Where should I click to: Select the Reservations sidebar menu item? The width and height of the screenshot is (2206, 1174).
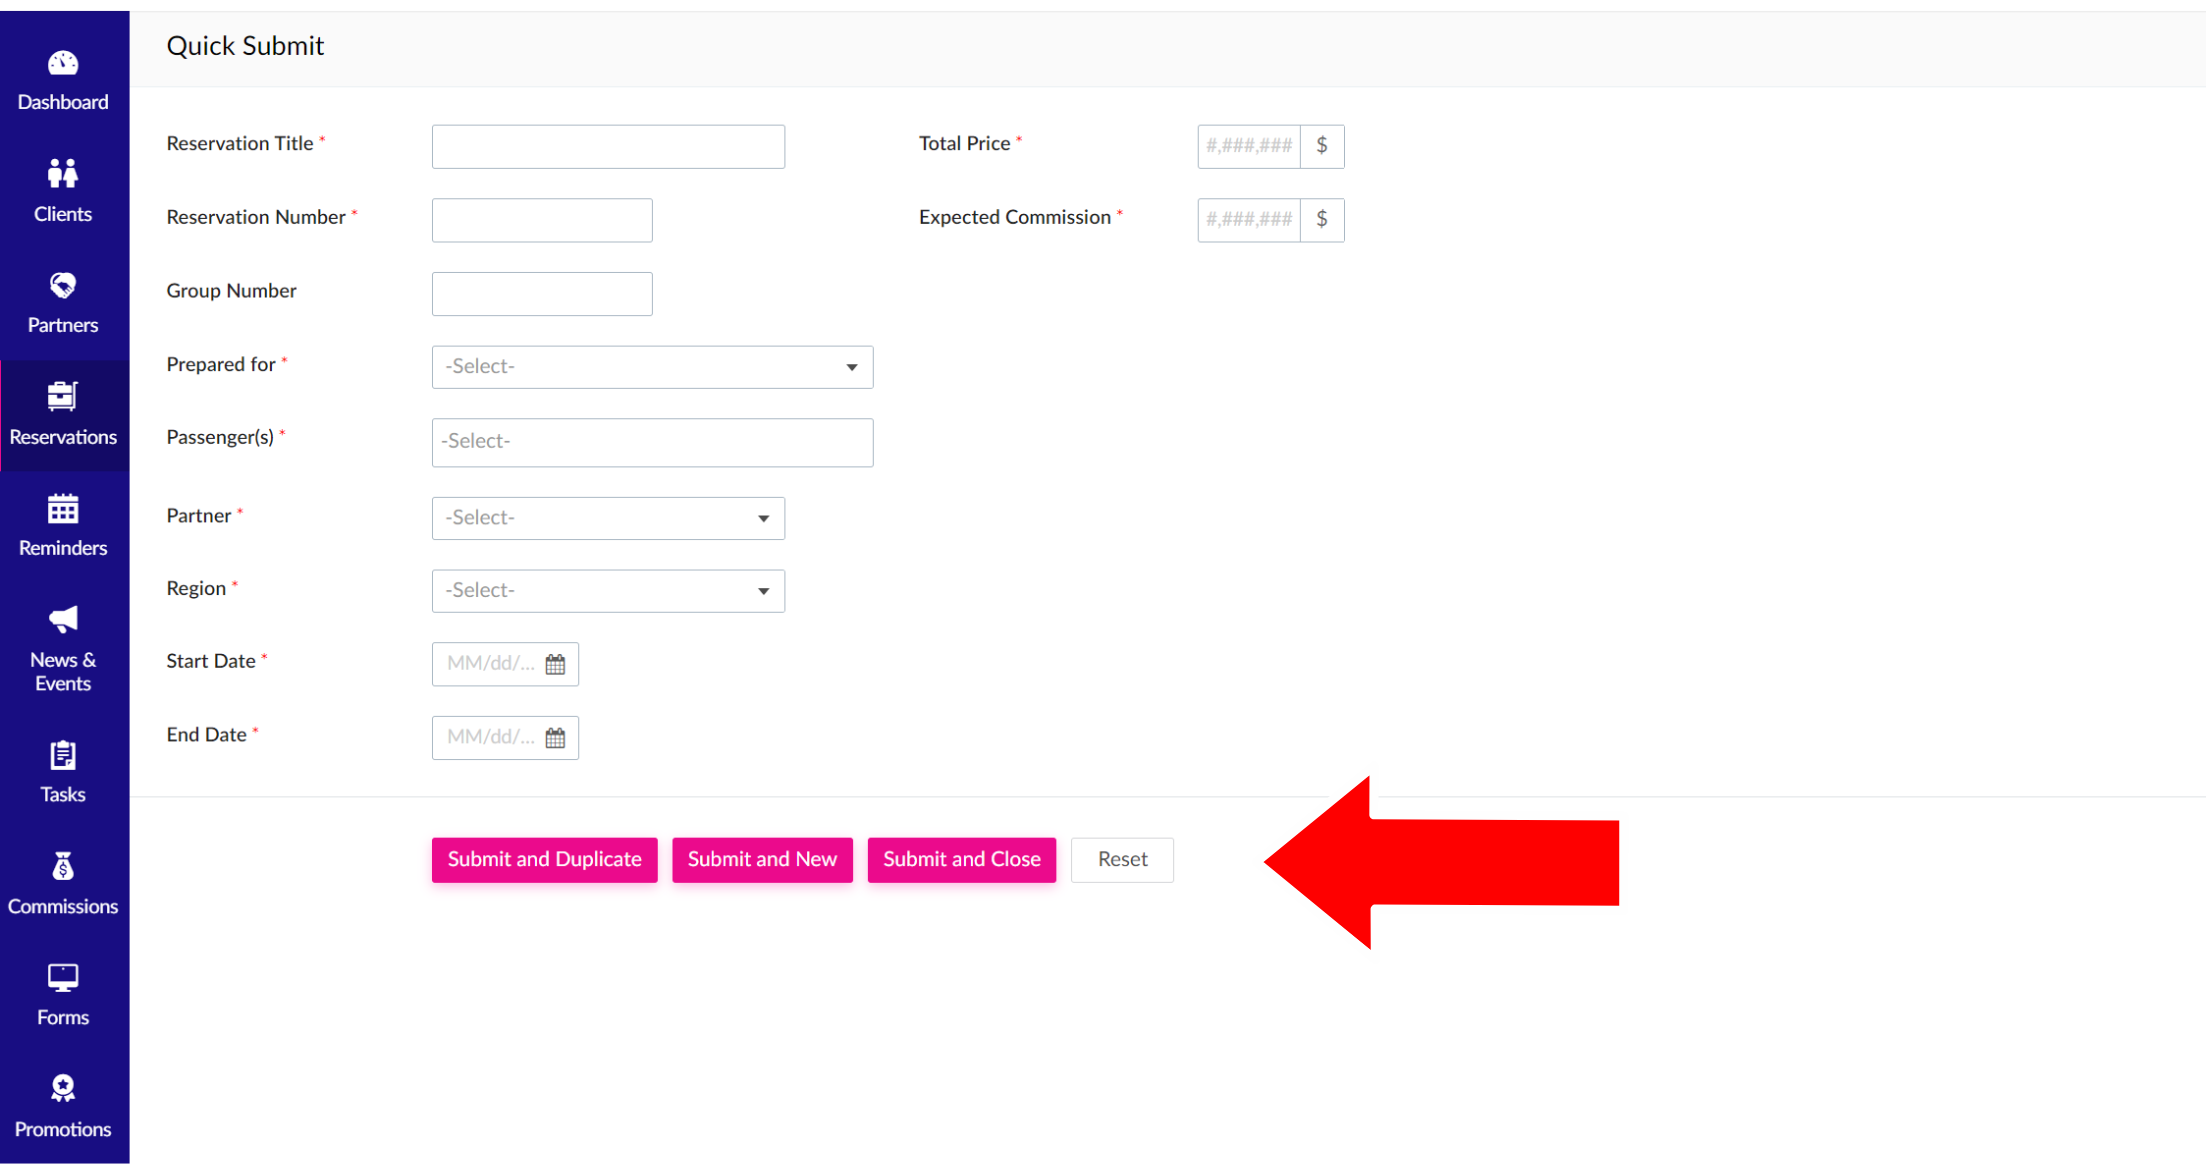[63, 415]
